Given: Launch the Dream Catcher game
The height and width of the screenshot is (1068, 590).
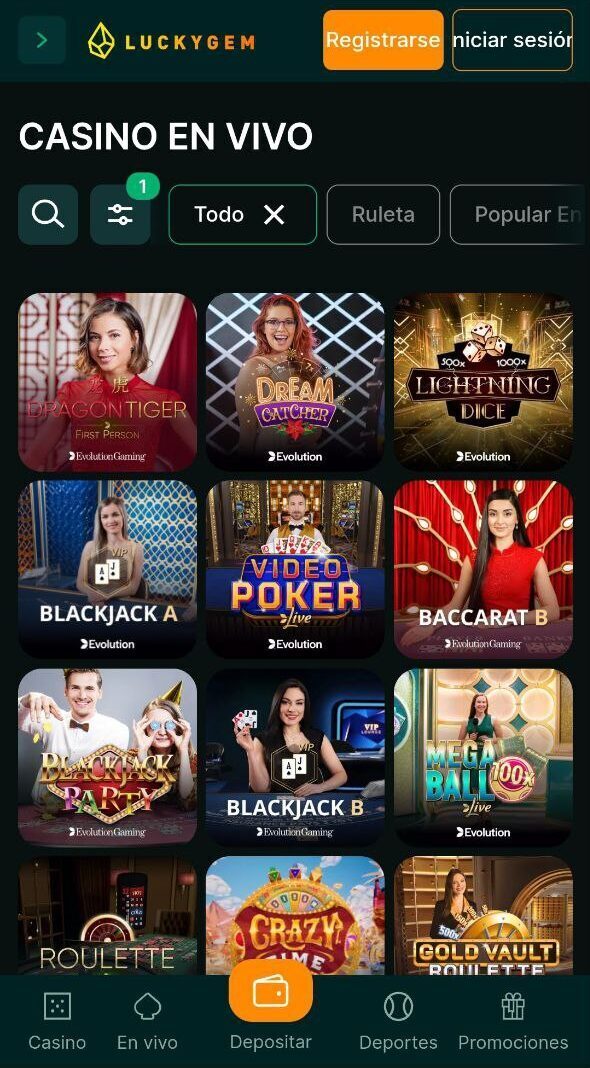Looking at the screenshot, I should (295, 382).
